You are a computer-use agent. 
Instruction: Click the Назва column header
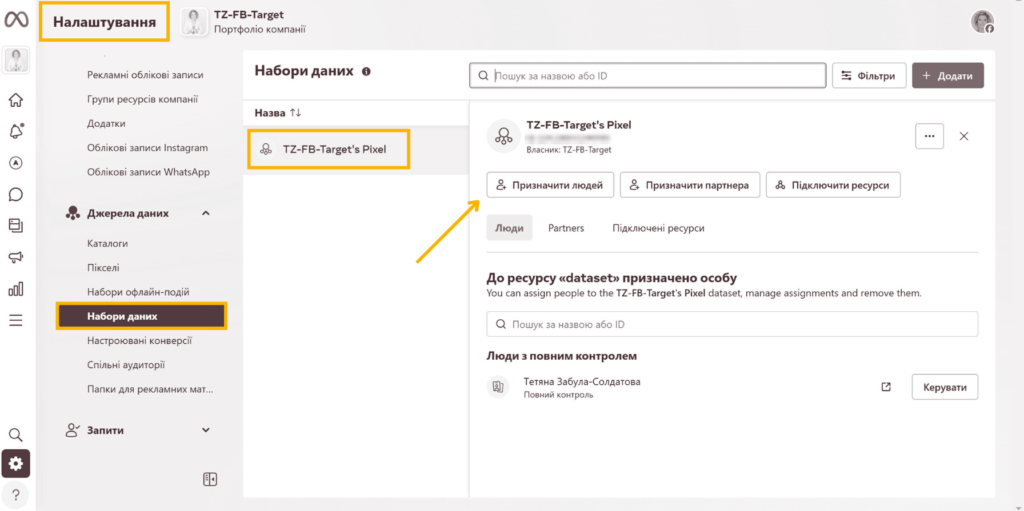tap(270, 112)
